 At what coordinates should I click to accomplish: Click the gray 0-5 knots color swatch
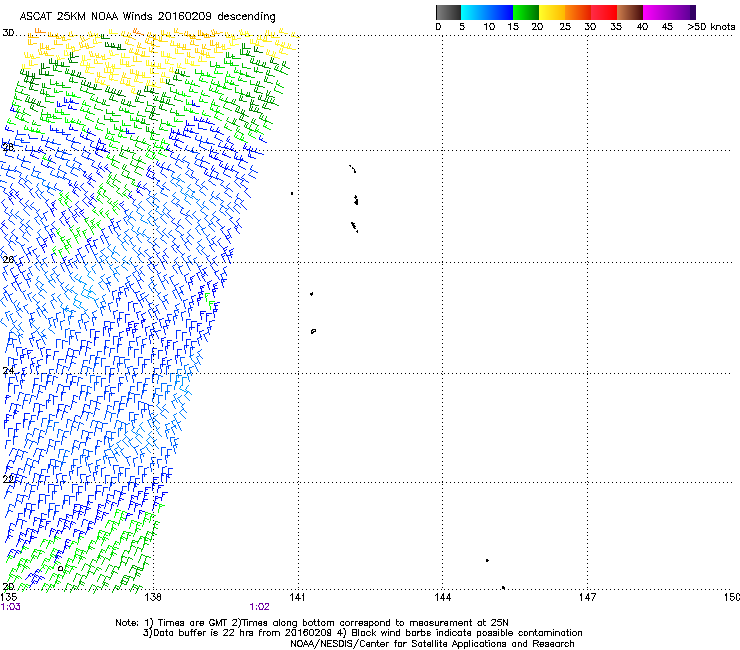[448, 12]
